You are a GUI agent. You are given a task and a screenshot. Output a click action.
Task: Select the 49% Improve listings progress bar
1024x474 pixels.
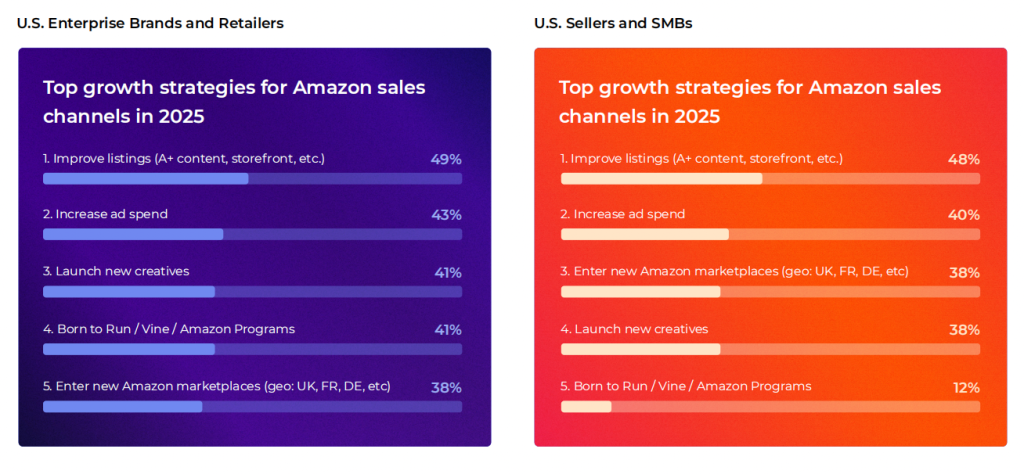[252, 178]
